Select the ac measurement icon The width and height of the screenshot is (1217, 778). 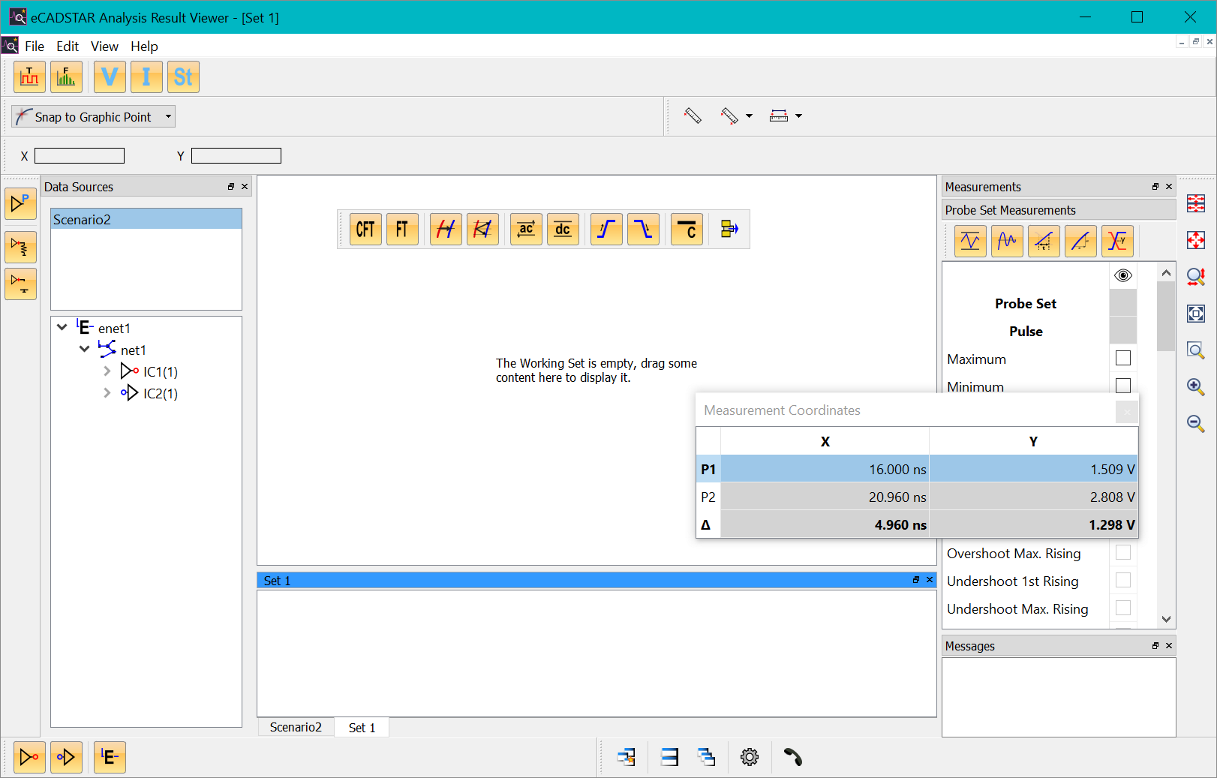526,229
